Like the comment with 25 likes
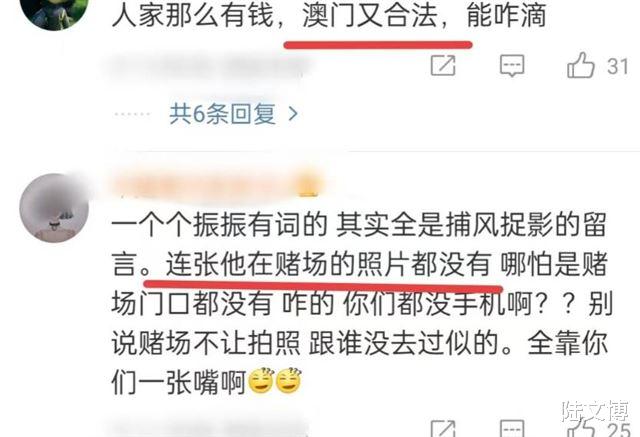The height and width of the screenshot is (437, 640). click(x=580, y=428)
